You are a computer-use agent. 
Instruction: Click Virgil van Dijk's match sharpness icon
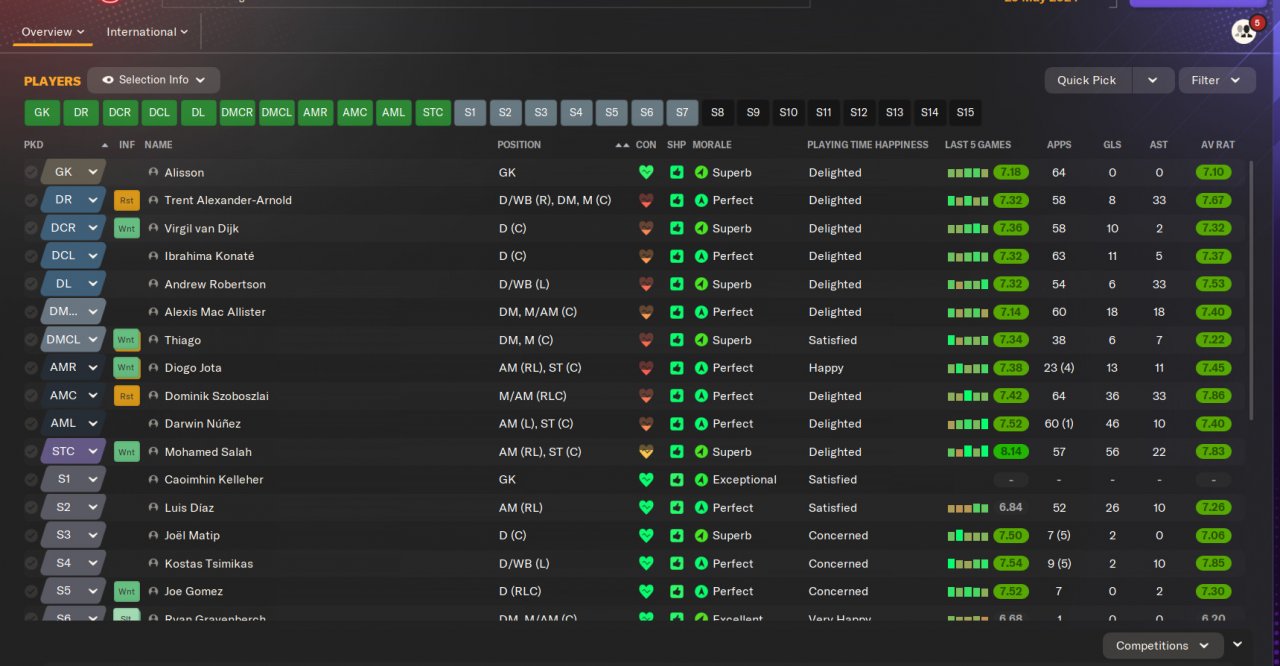click(677, 228)
